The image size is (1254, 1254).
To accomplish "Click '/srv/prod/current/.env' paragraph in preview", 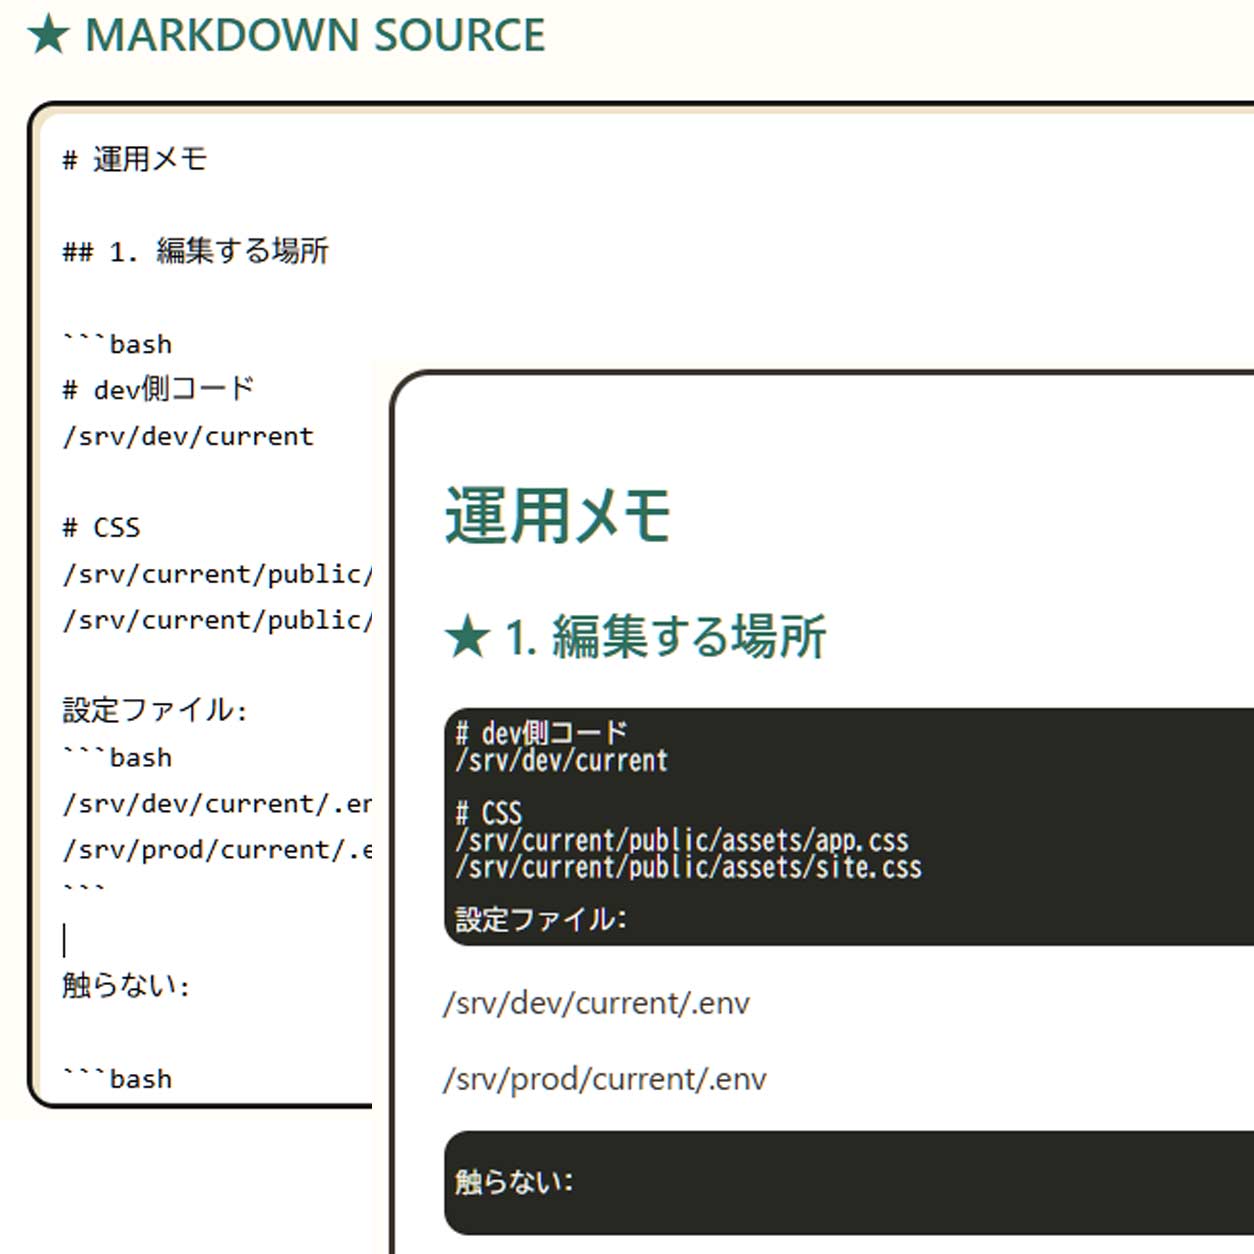I will pos(605,1079).
